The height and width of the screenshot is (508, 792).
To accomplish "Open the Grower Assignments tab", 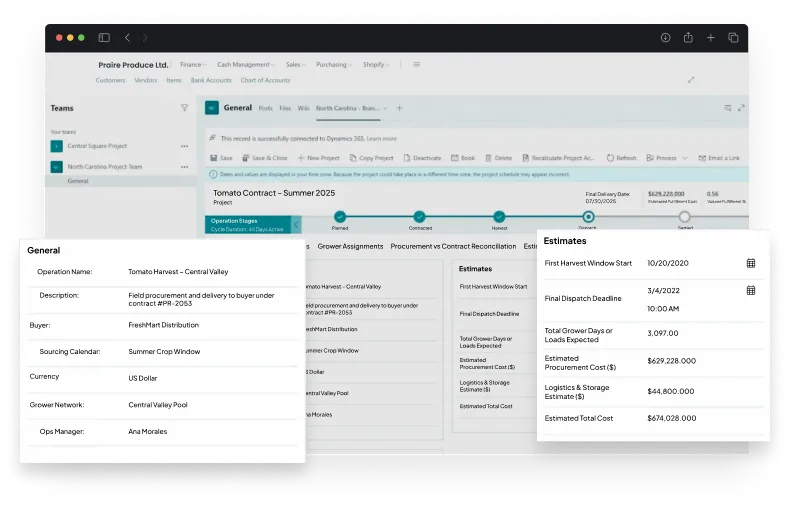I will click(350, 246).
